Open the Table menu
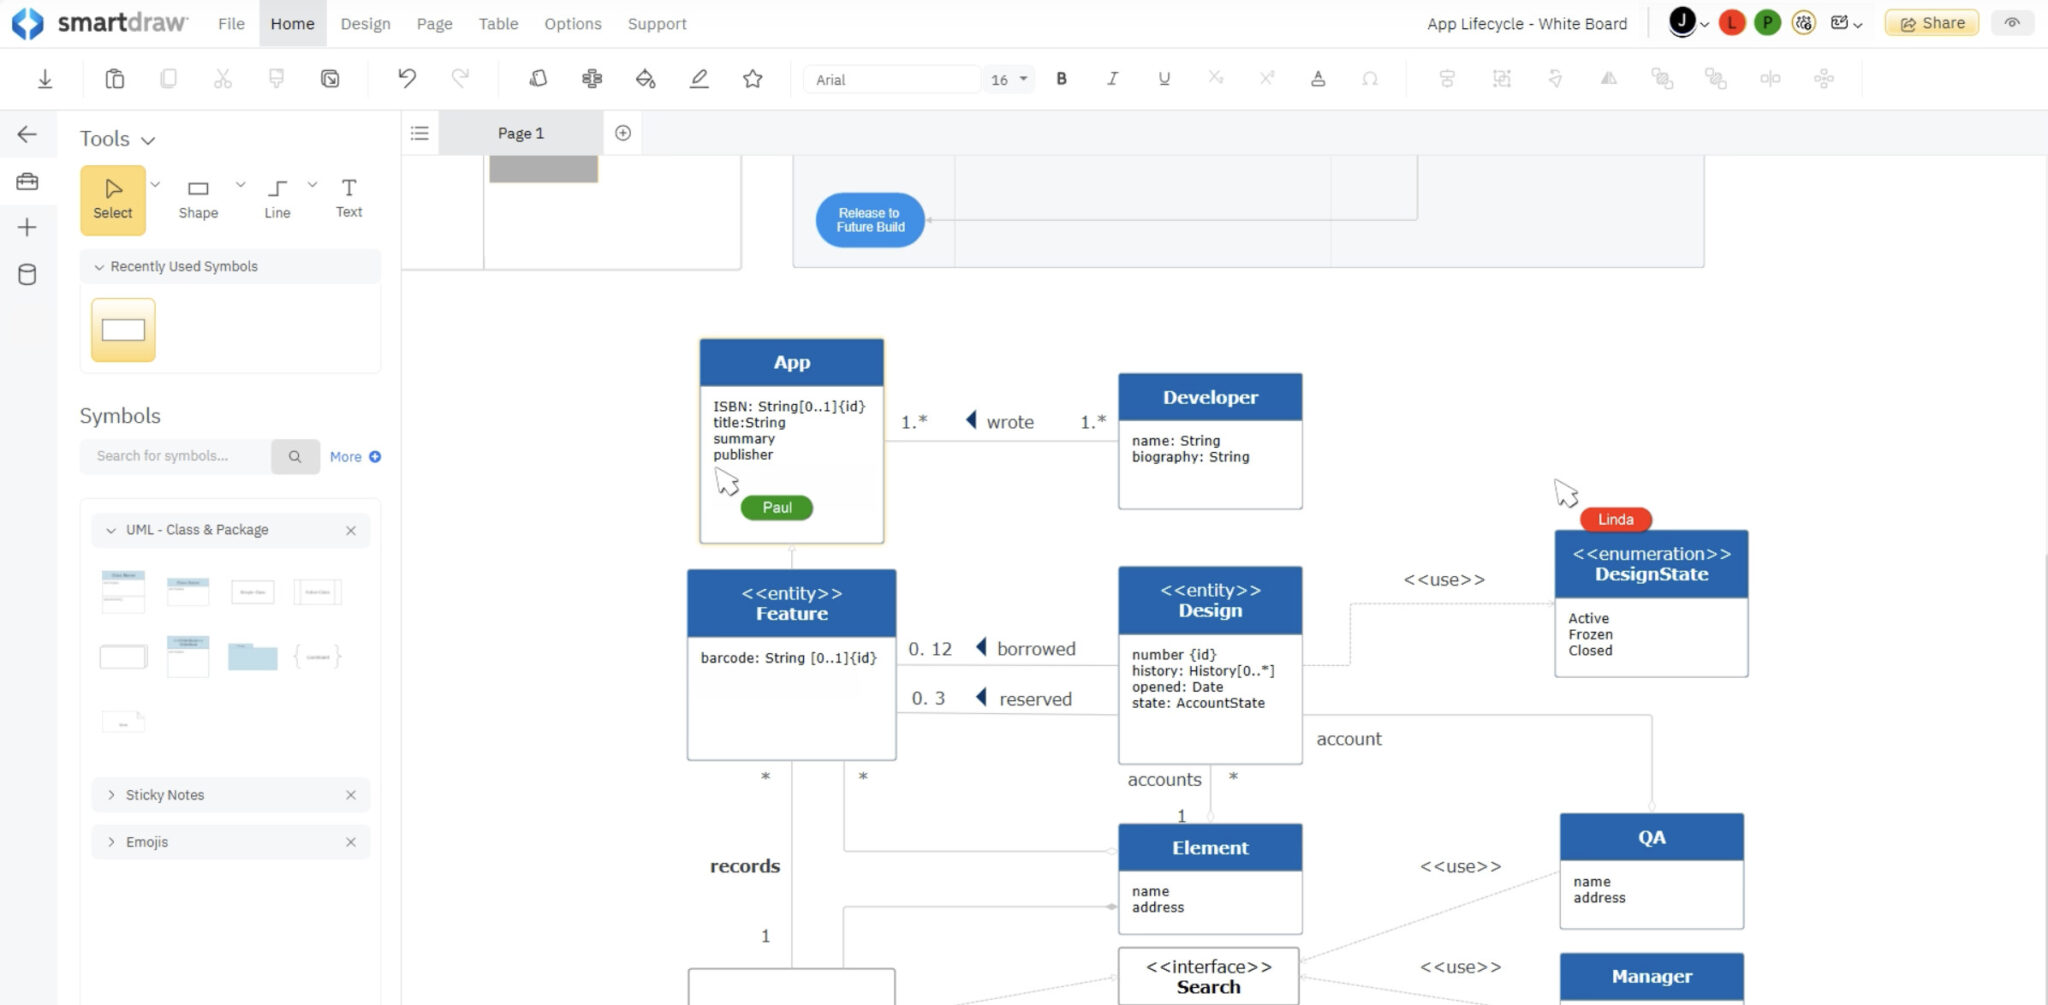This screenshot has width=2048, height=1005. (498, 23)
